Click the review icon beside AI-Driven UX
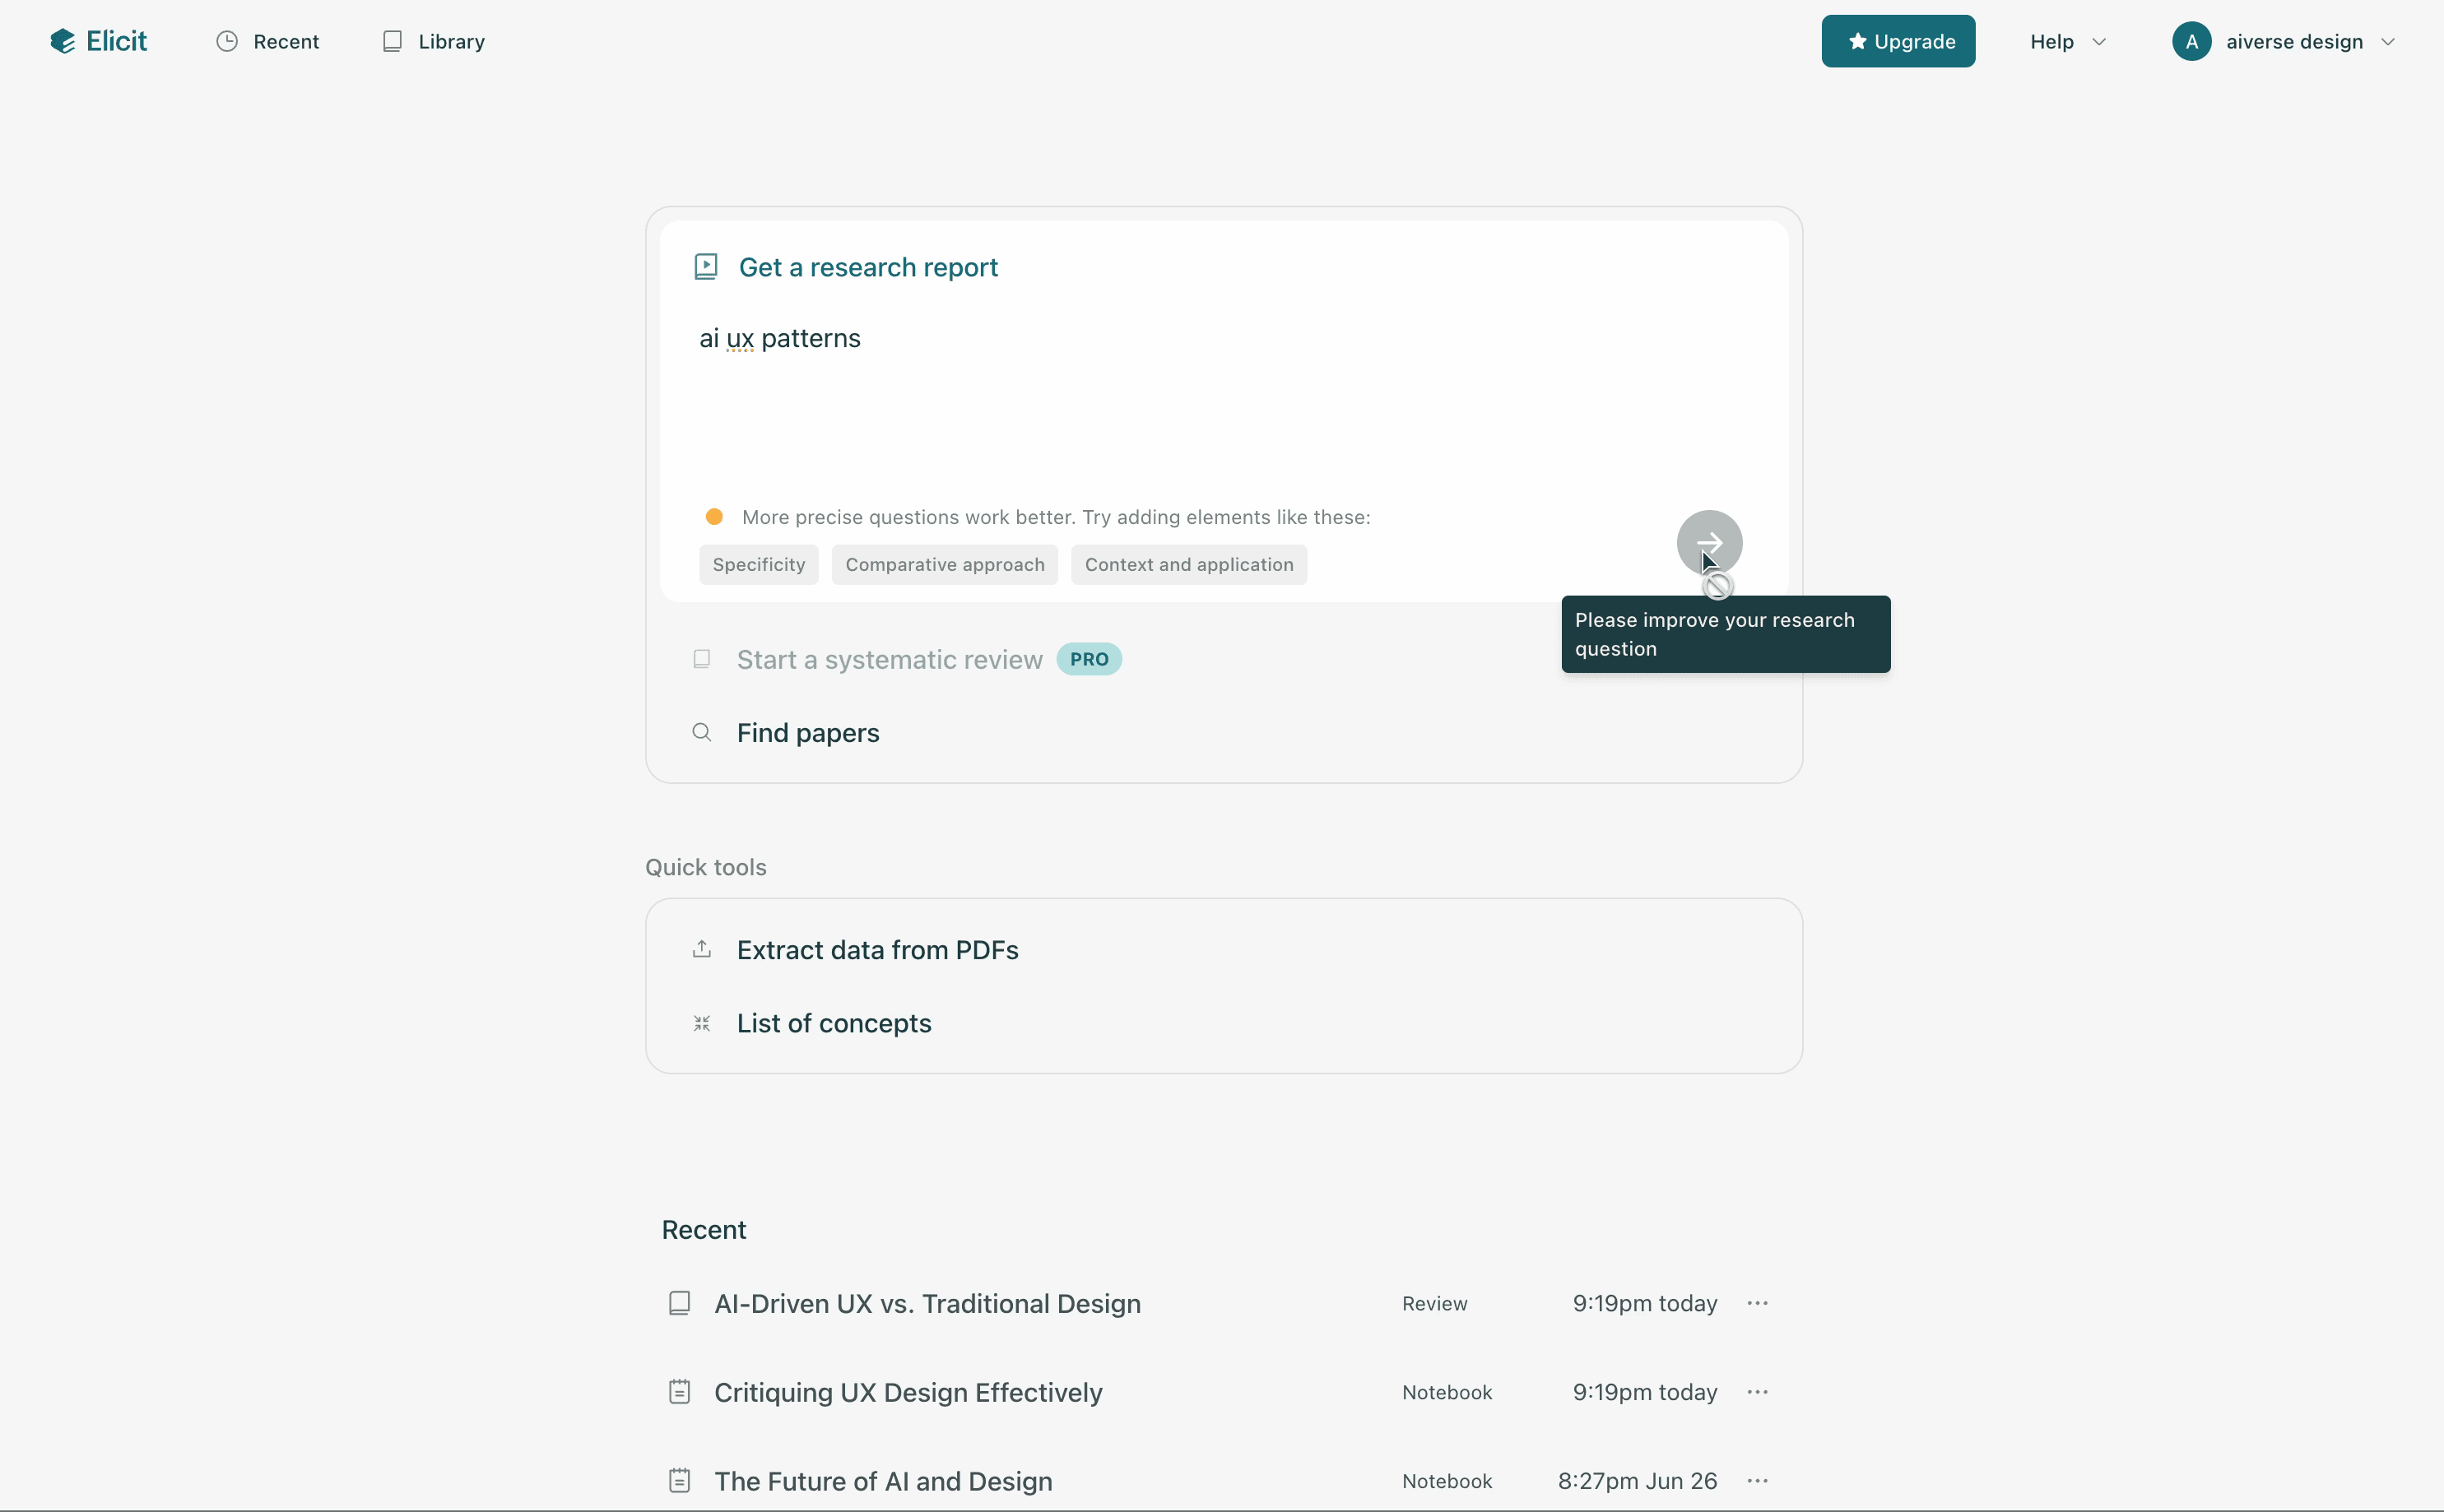 click(x=680, y=1302)
